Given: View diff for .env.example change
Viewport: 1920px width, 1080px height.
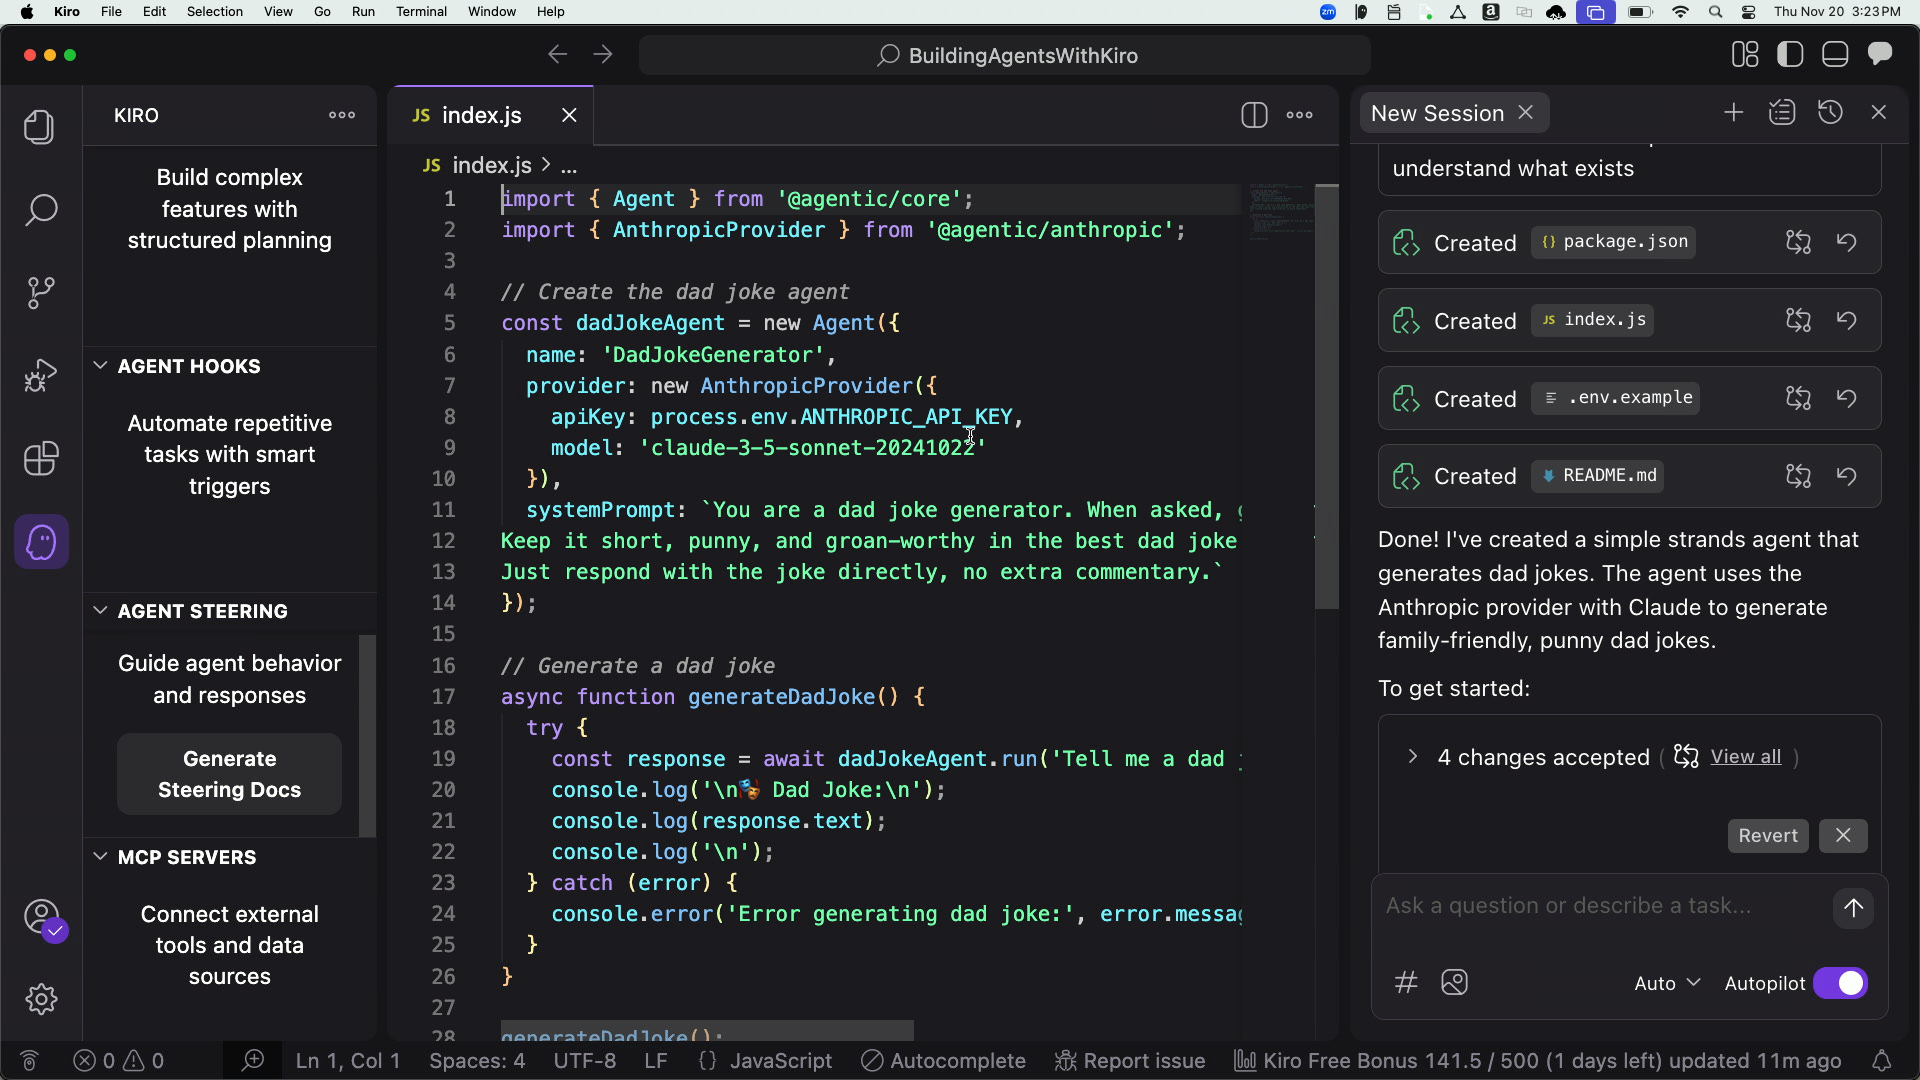Looking at the screenshot, I should (x=1798, y=398).
